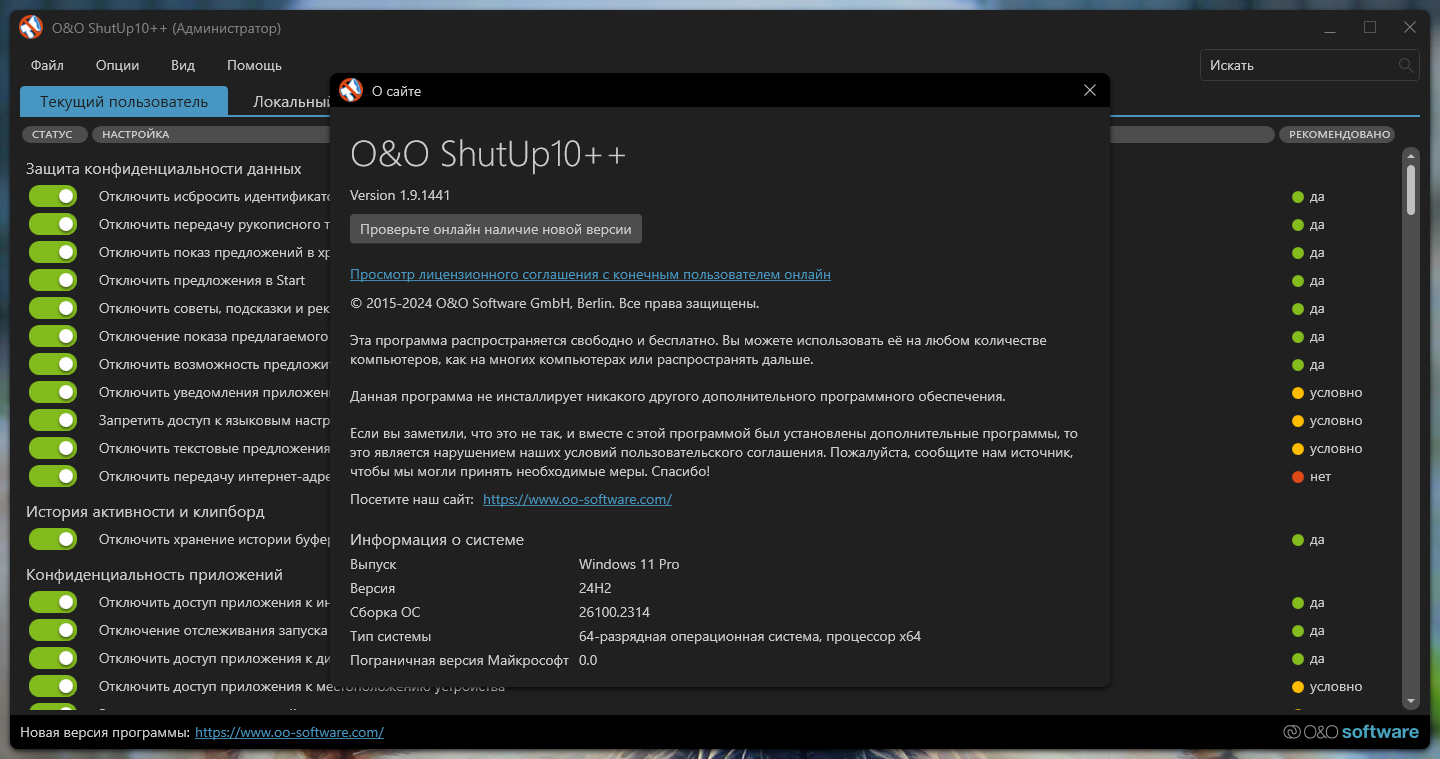The height and width of the screenshot is (759, 1440).
Task: Click 'Новая версия программы:' status text
Action: pyautogui.click(x=105, y=732)
